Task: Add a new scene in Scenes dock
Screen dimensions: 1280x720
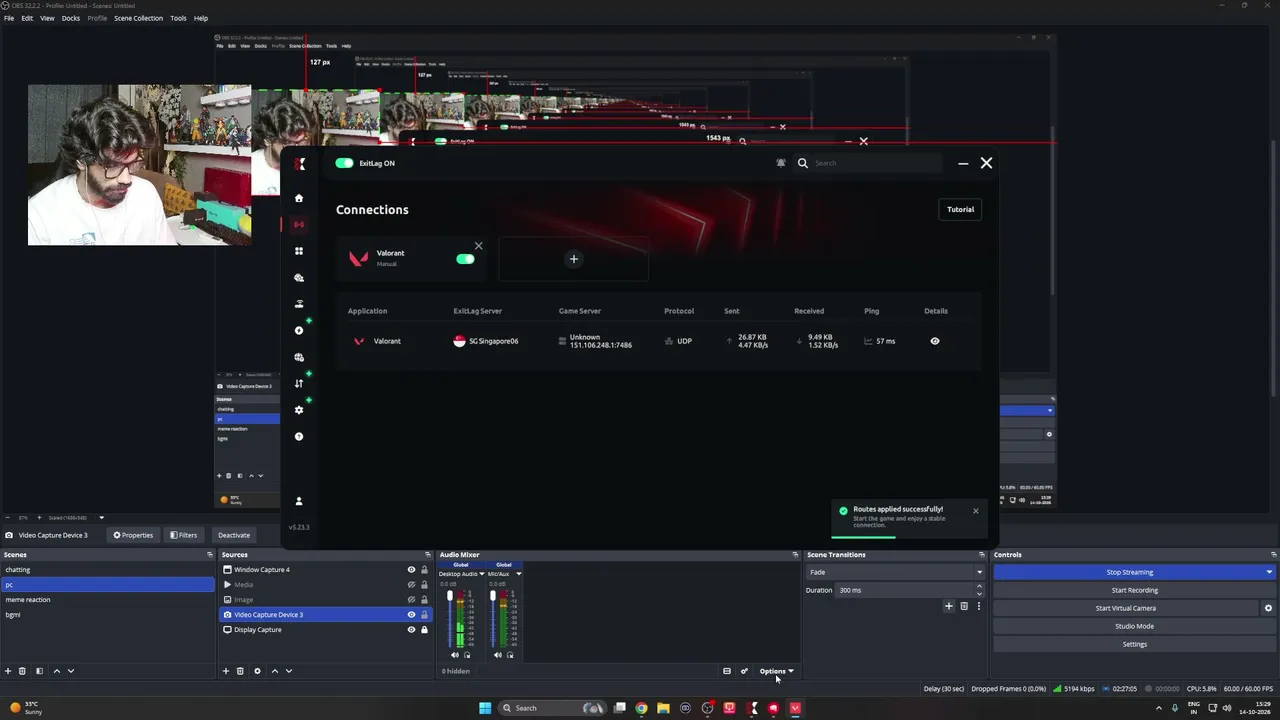Action: point(8,671)
